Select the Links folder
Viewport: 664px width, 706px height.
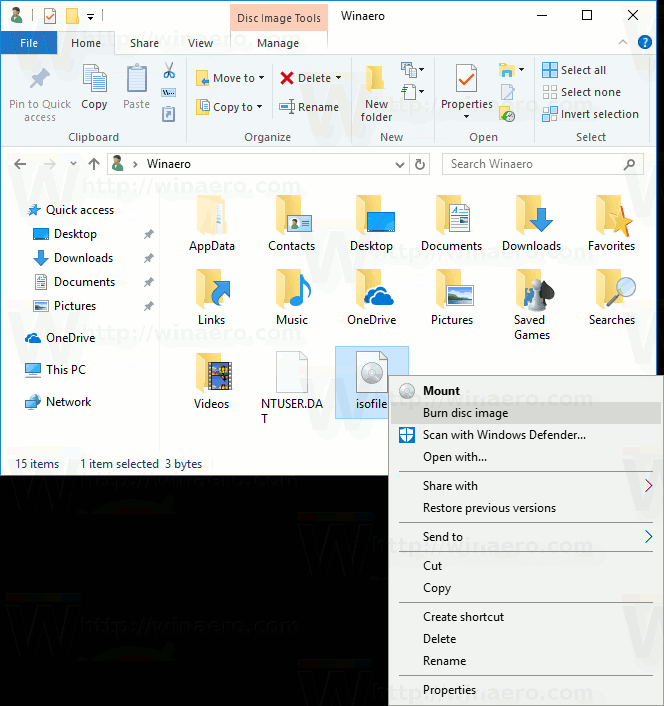click(x=212, y=297)
